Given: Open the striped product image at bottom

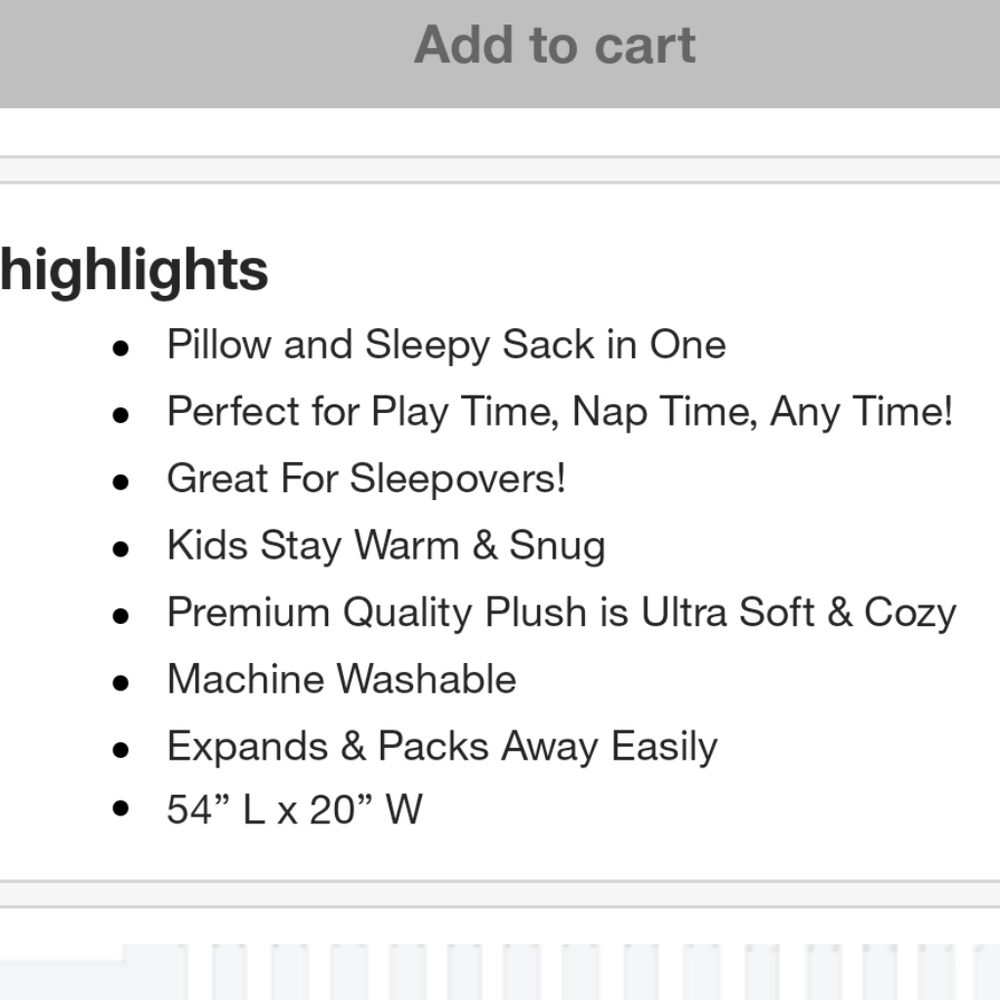Looking at the screenshot, I should (500, 972).
